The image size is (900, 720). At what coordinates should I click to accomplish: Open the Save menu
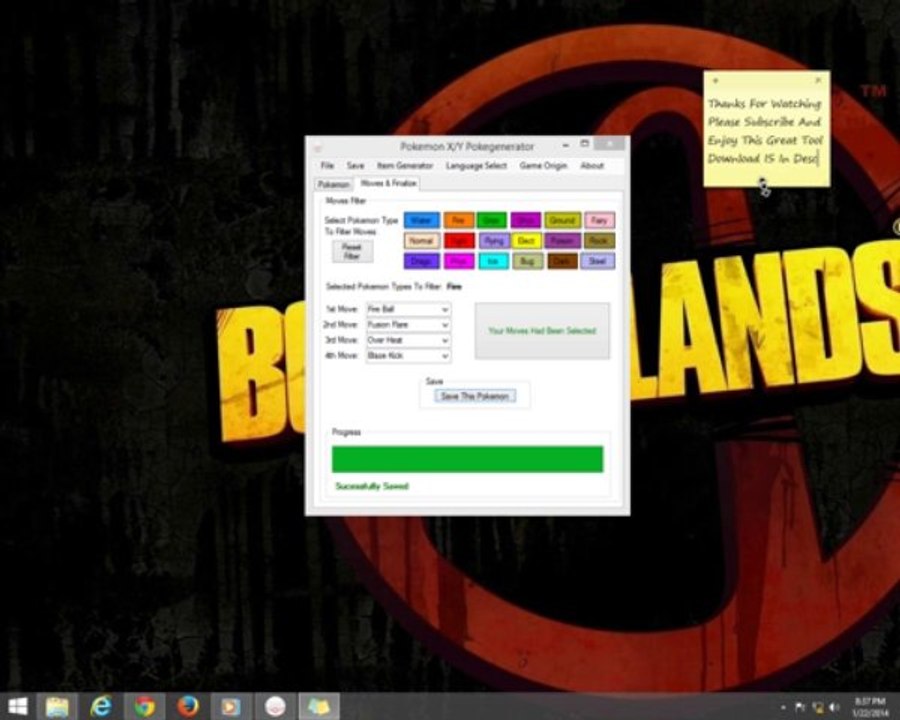point(355,165)
